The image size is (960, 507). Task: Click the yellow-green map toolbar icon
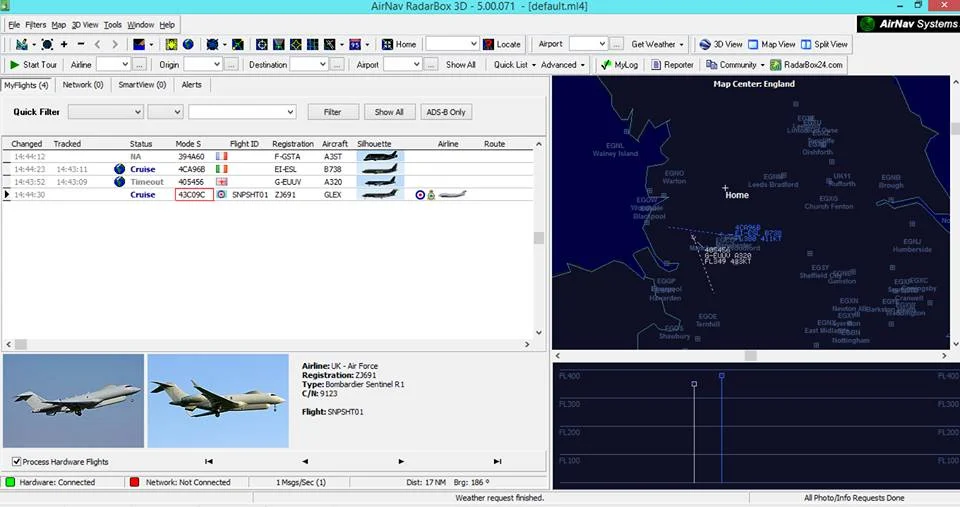[171, 44]
